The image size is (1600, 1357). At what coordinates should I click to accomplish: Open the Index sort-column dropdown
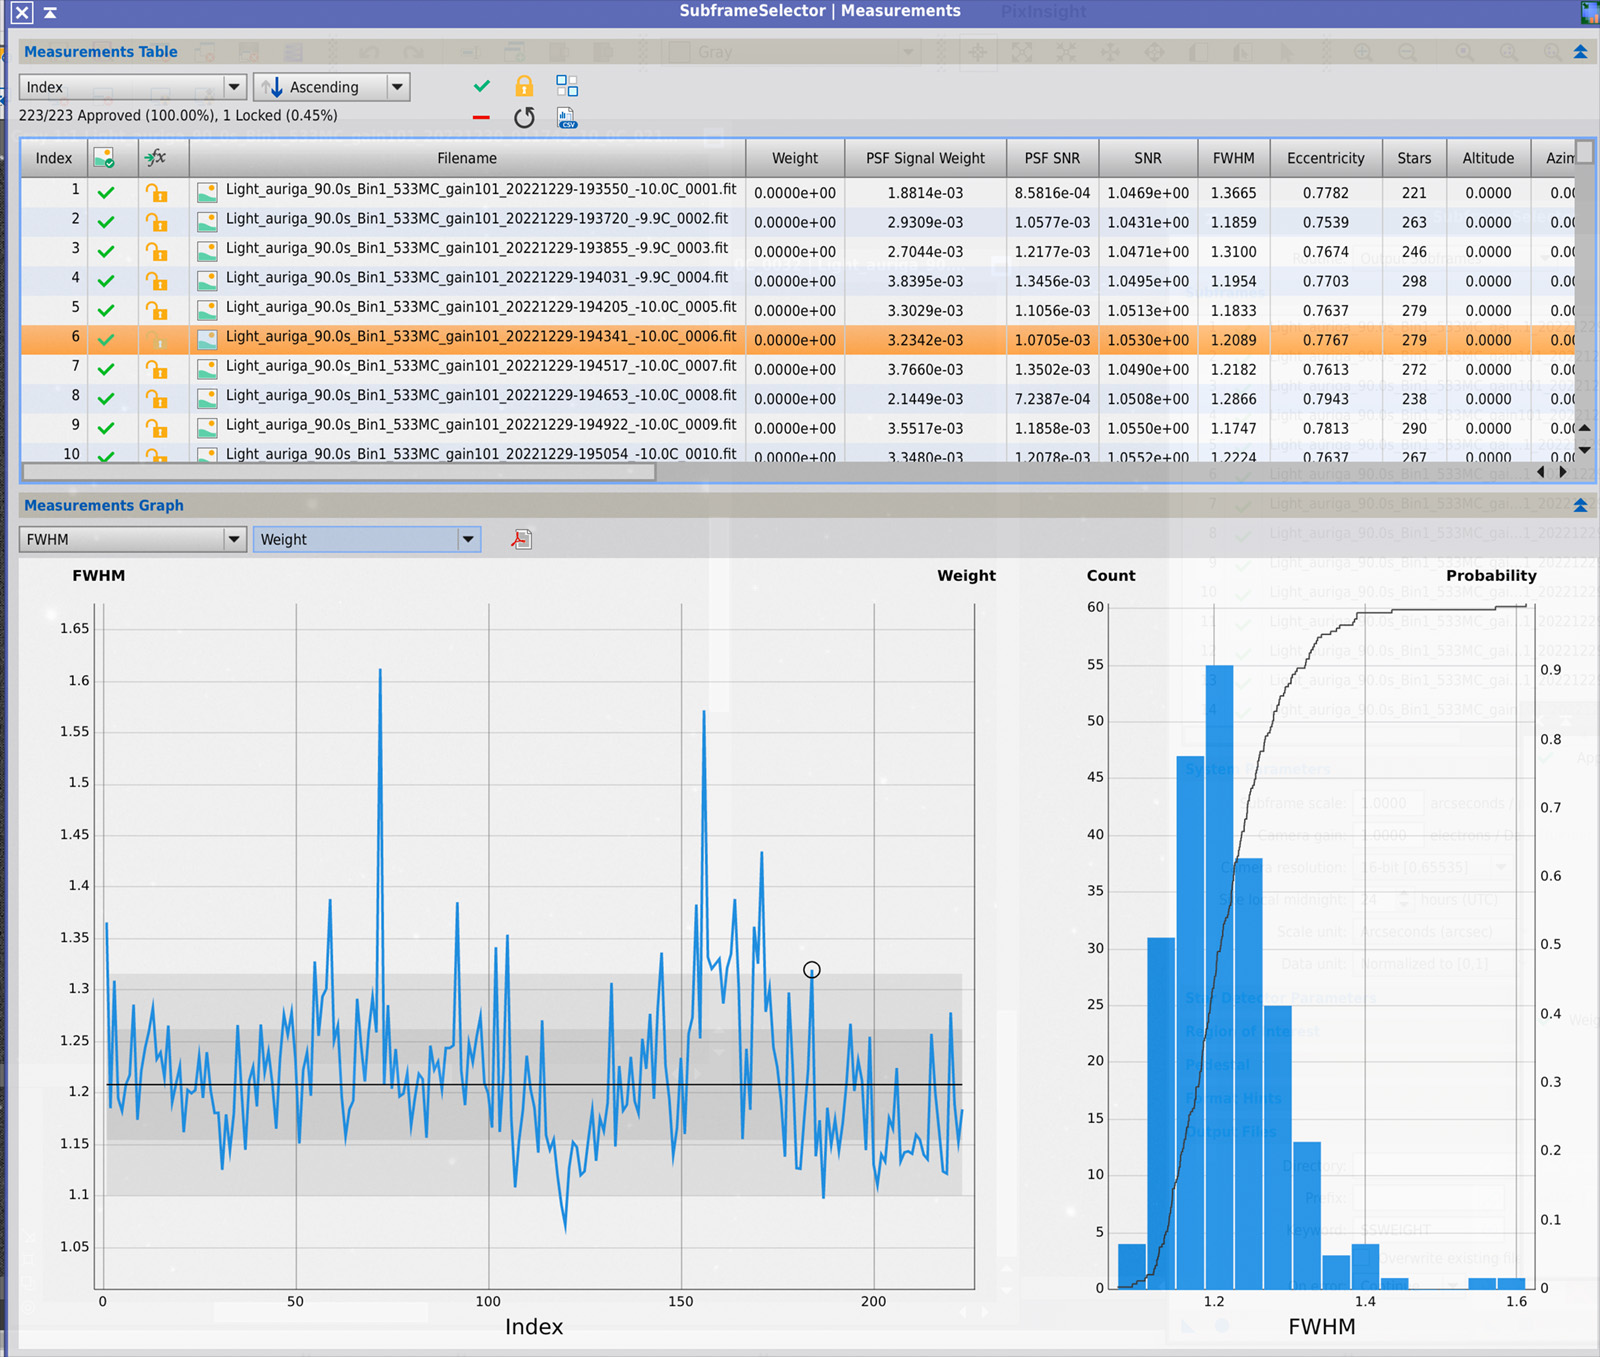pyautogui.click(x=132, y=87)
